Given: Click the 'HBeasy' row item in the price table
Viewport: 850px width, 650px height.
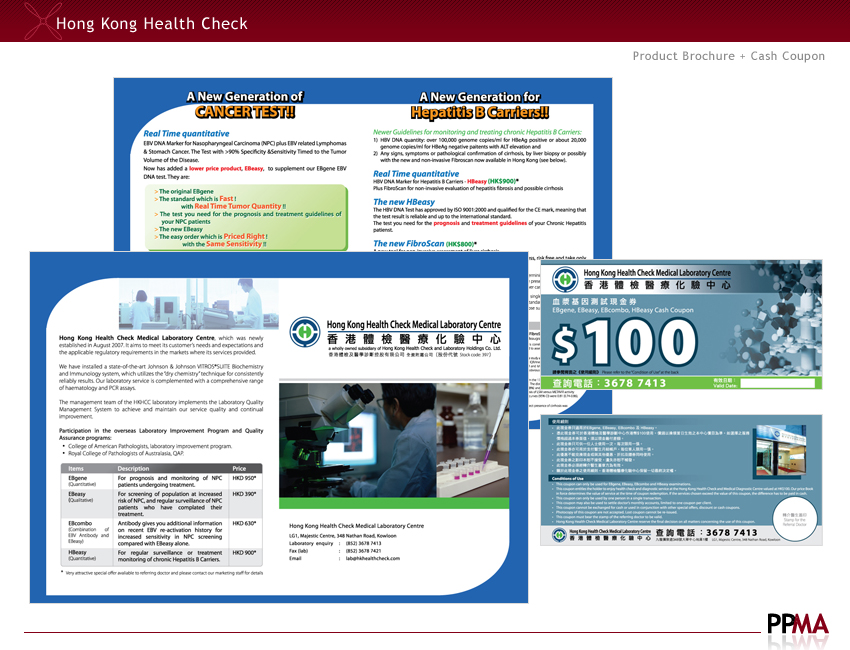Looking at the screenshot, I should [x=78, y=552].
